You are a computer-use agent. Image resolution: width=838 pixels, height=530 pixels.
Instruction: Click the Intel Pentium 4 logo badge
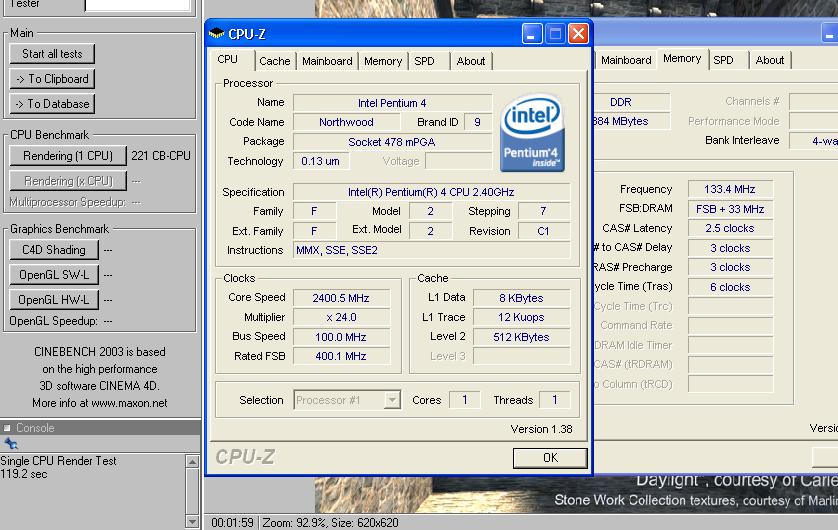tap(532, 132)
